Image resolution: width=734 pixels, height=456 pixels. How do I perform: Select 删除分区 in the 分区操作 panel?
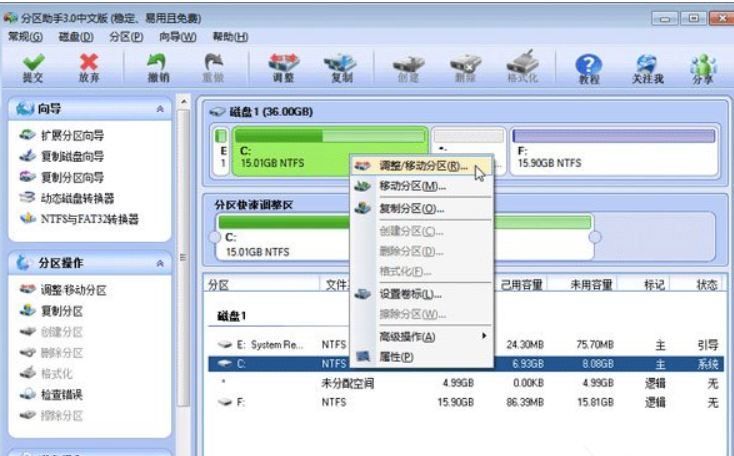tap(51, 353)
